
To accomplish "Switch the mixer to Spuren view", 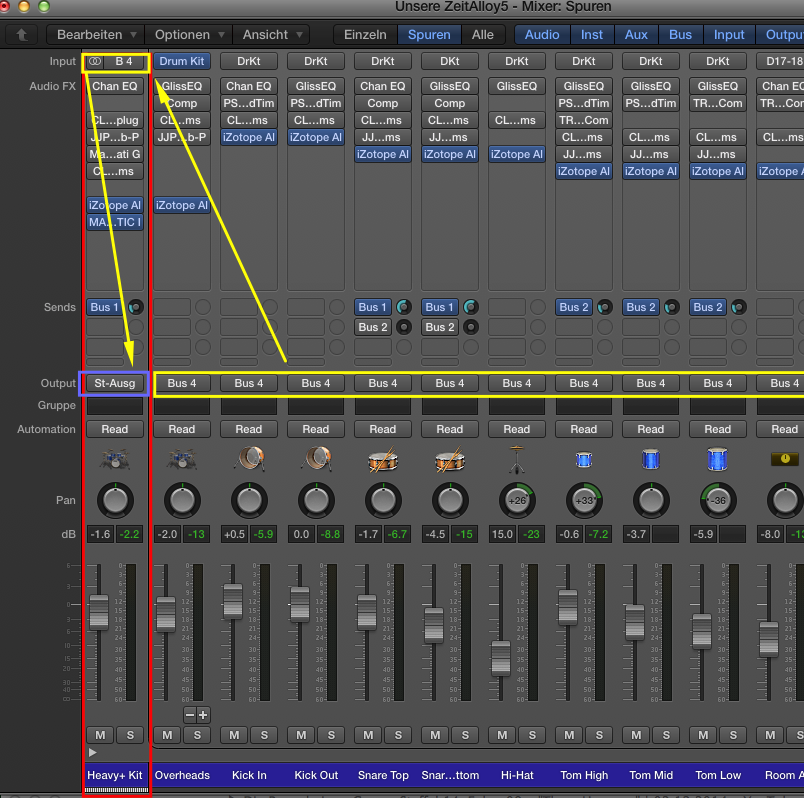I will tap(429, 35).
